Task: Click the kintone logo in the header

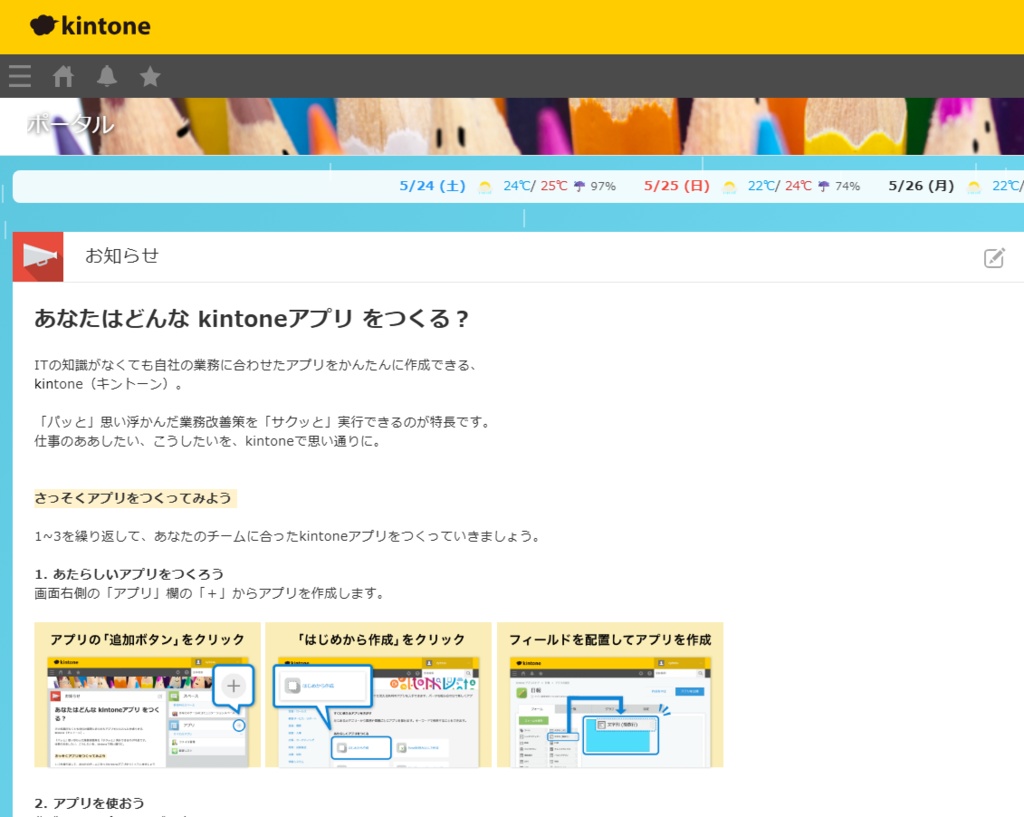Action: tap(90, 25)
